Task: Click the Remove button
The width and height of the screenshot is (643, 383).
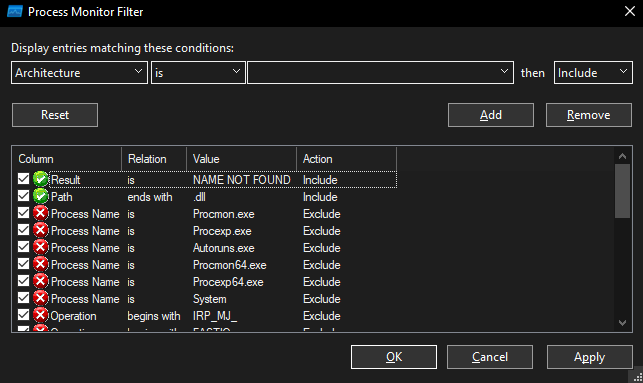Action: tap(588, 115)
